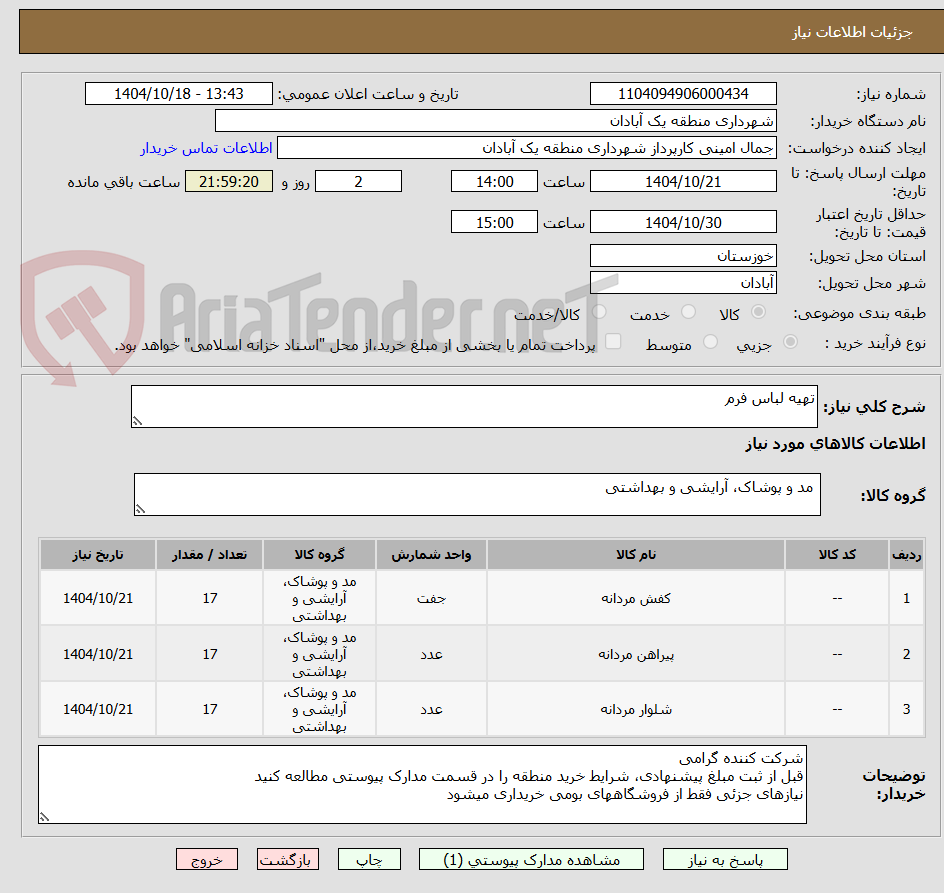Select the کالا radio button

click(758, 312)
